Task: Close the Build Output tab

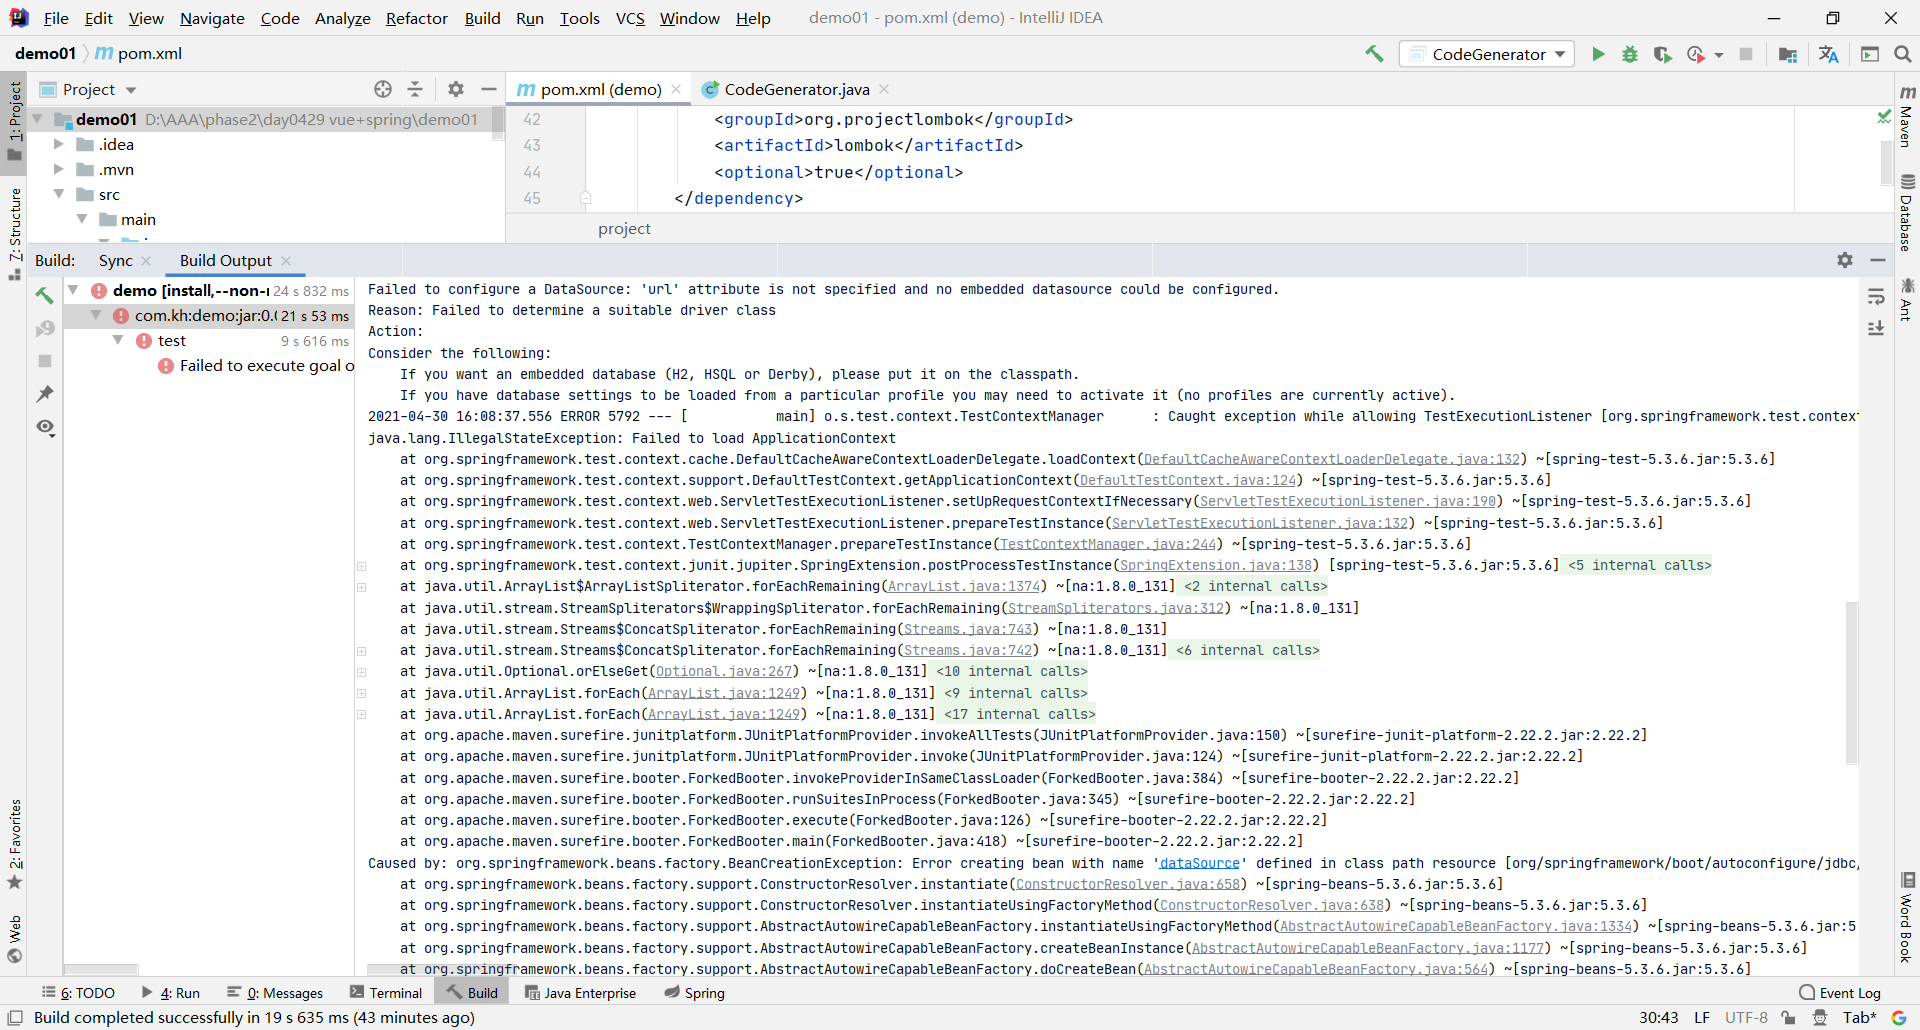Action: pyautogui.click(x=286, y=261)
